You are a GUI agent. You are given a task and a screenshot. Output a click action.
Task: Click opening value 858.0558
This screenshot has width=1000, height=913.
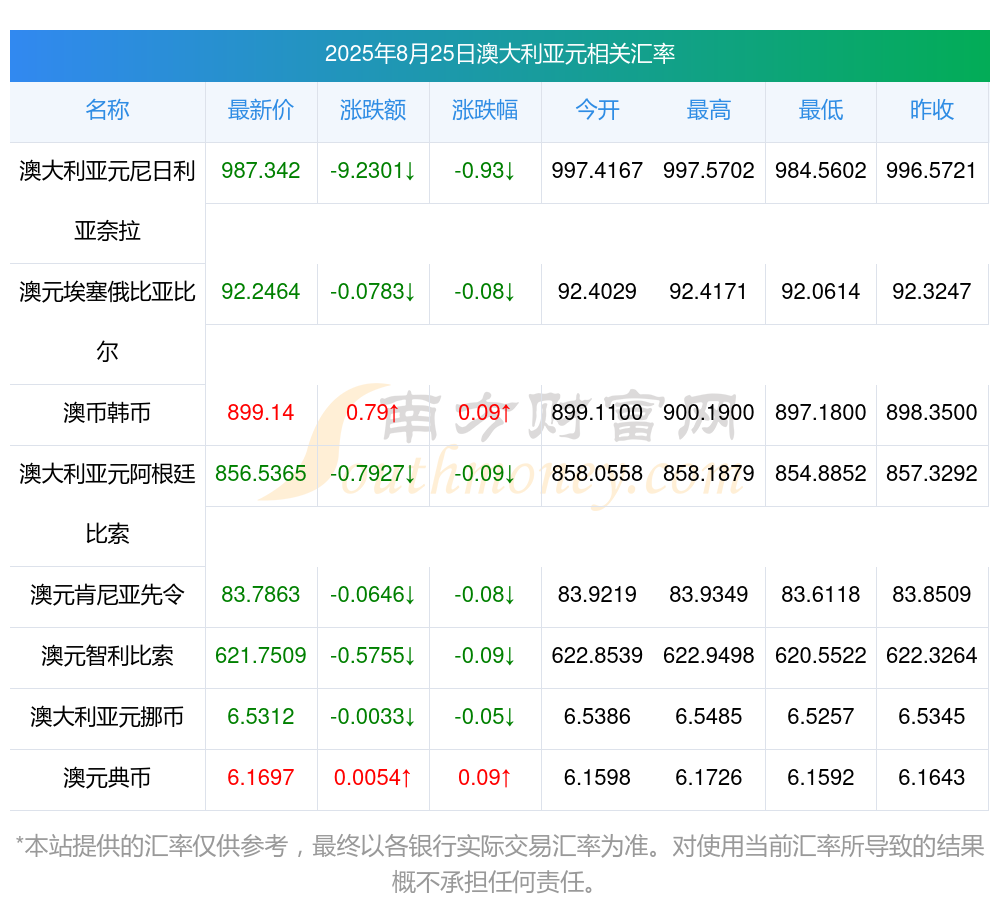tap(597, 474)
